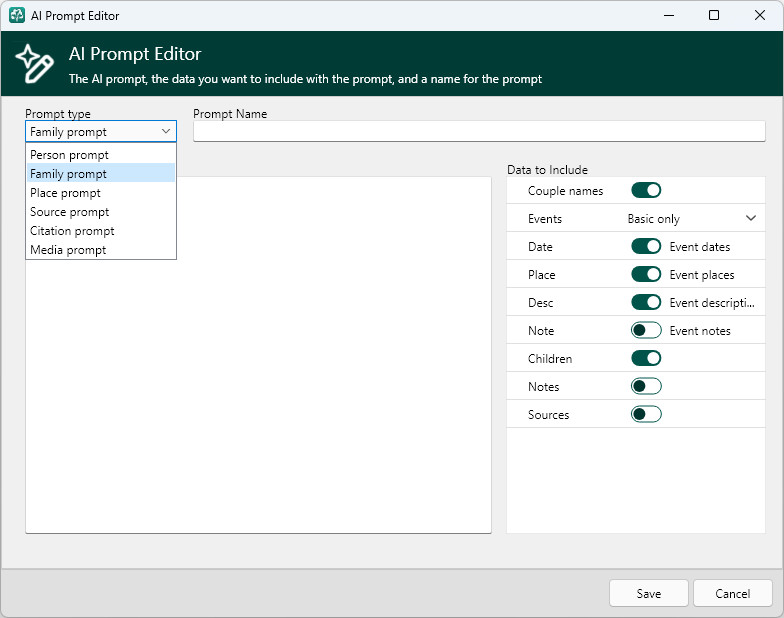Screen dimensions: 784x618
Task: Click the Event notes label
Action: tap(700, 330)
